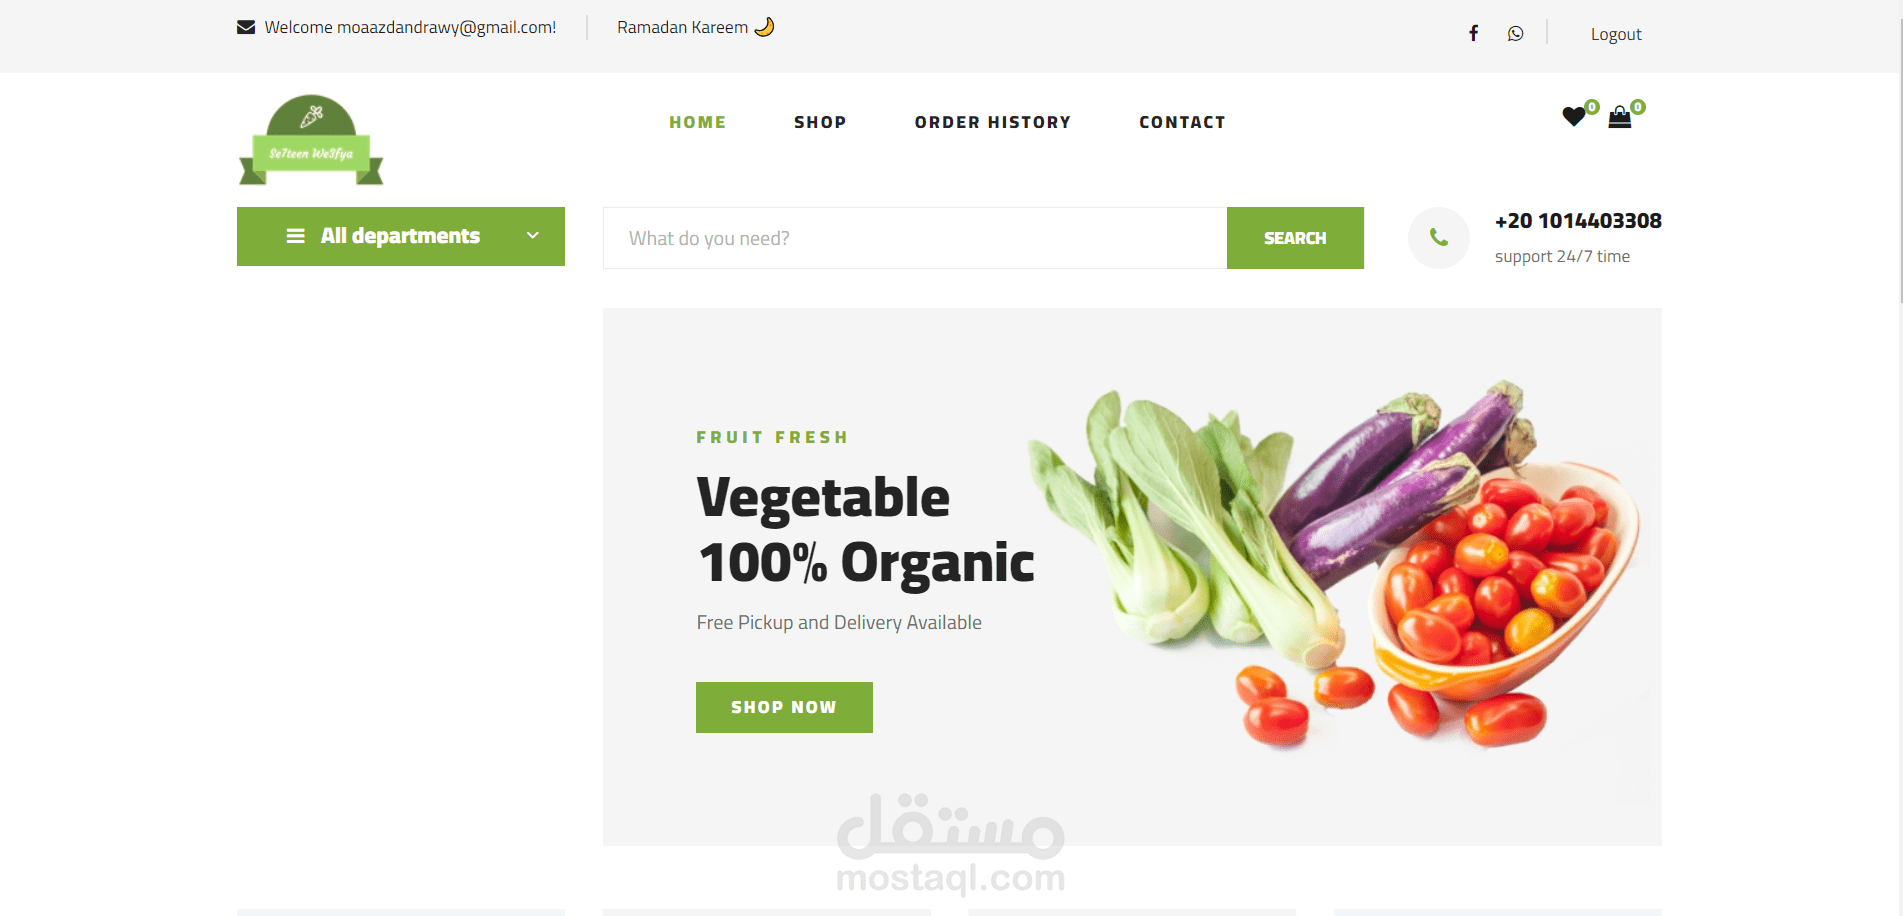Open the shopping bag cart icon
1903x916 pixels.
1620,118
